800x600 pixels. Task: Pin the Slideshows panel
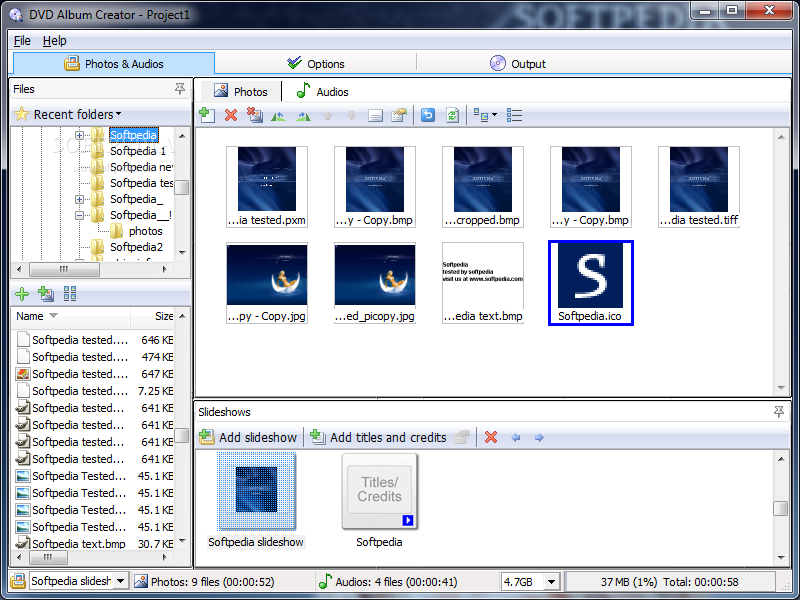click(x=779, y=412)
